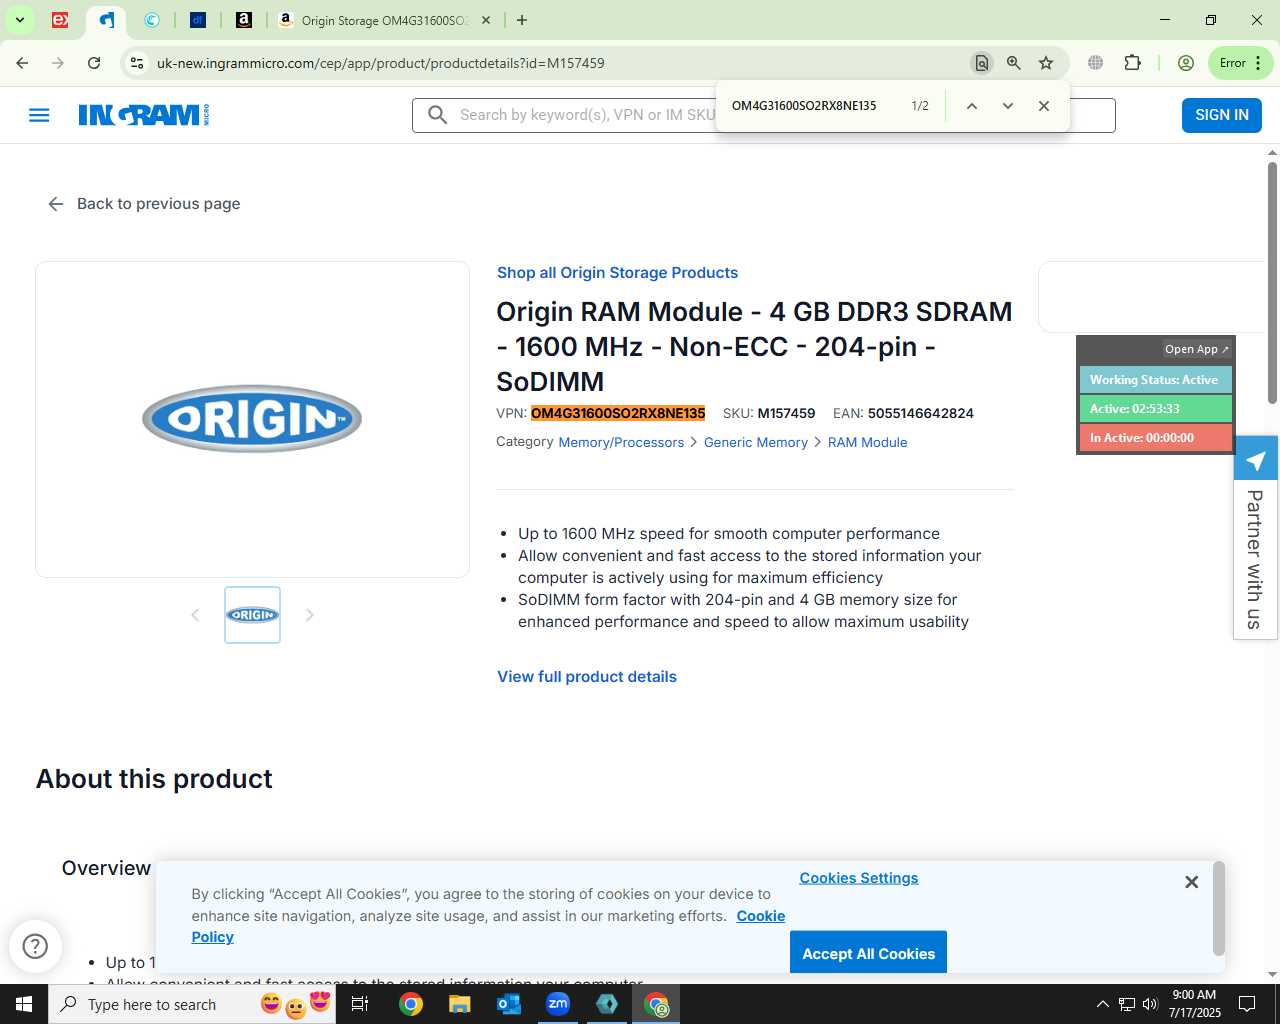Click the Google Lens search icon
Image resolution: width=1280 pixels, height=1024 pixels.
pyautogui.click(x=982, y=63)
